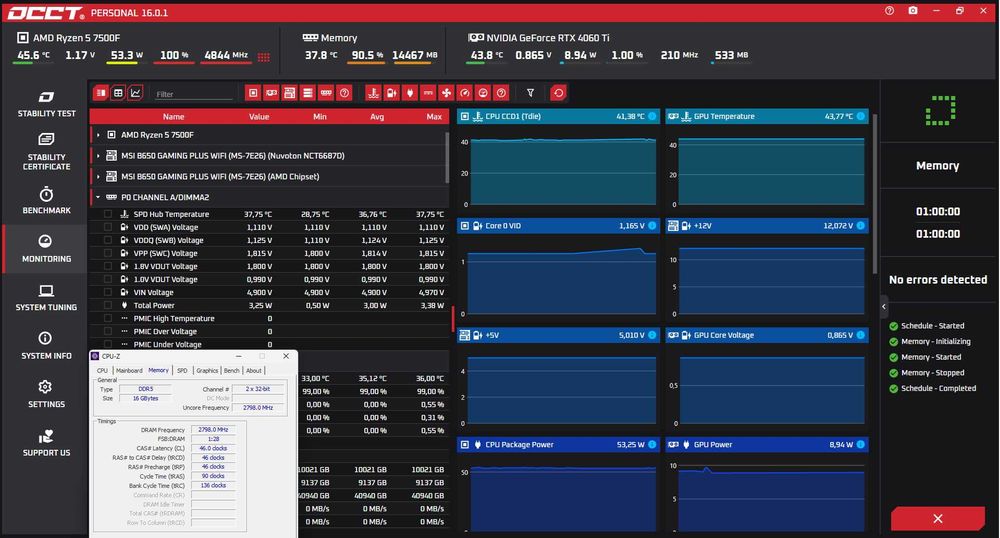Open the Mainboard tab in CPU-Z
1000x538 pixels.
(129, 370)
